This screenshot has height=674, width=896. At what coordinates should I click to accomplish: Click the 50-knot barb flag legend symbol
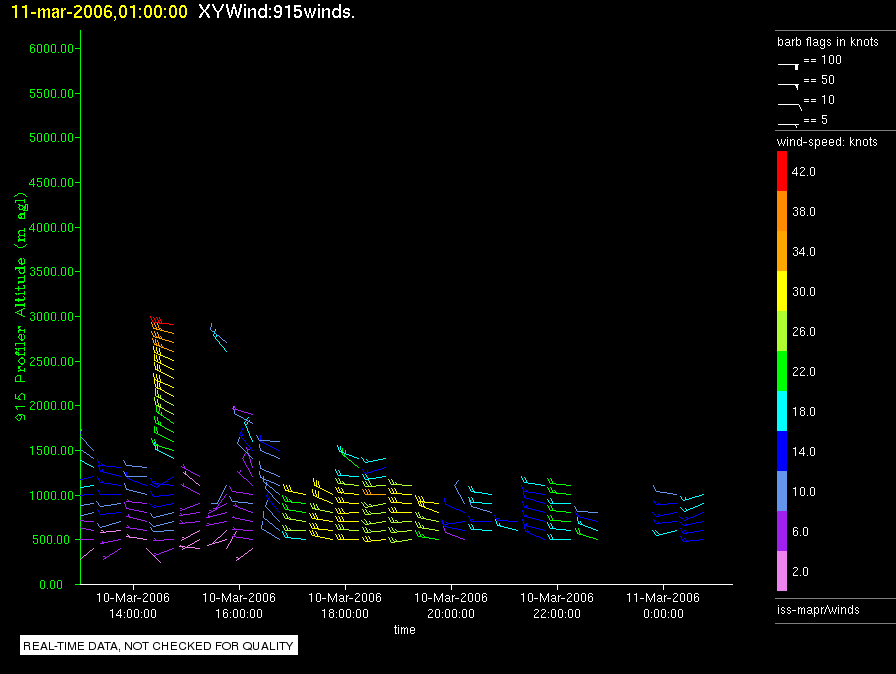tap(789, 83)
